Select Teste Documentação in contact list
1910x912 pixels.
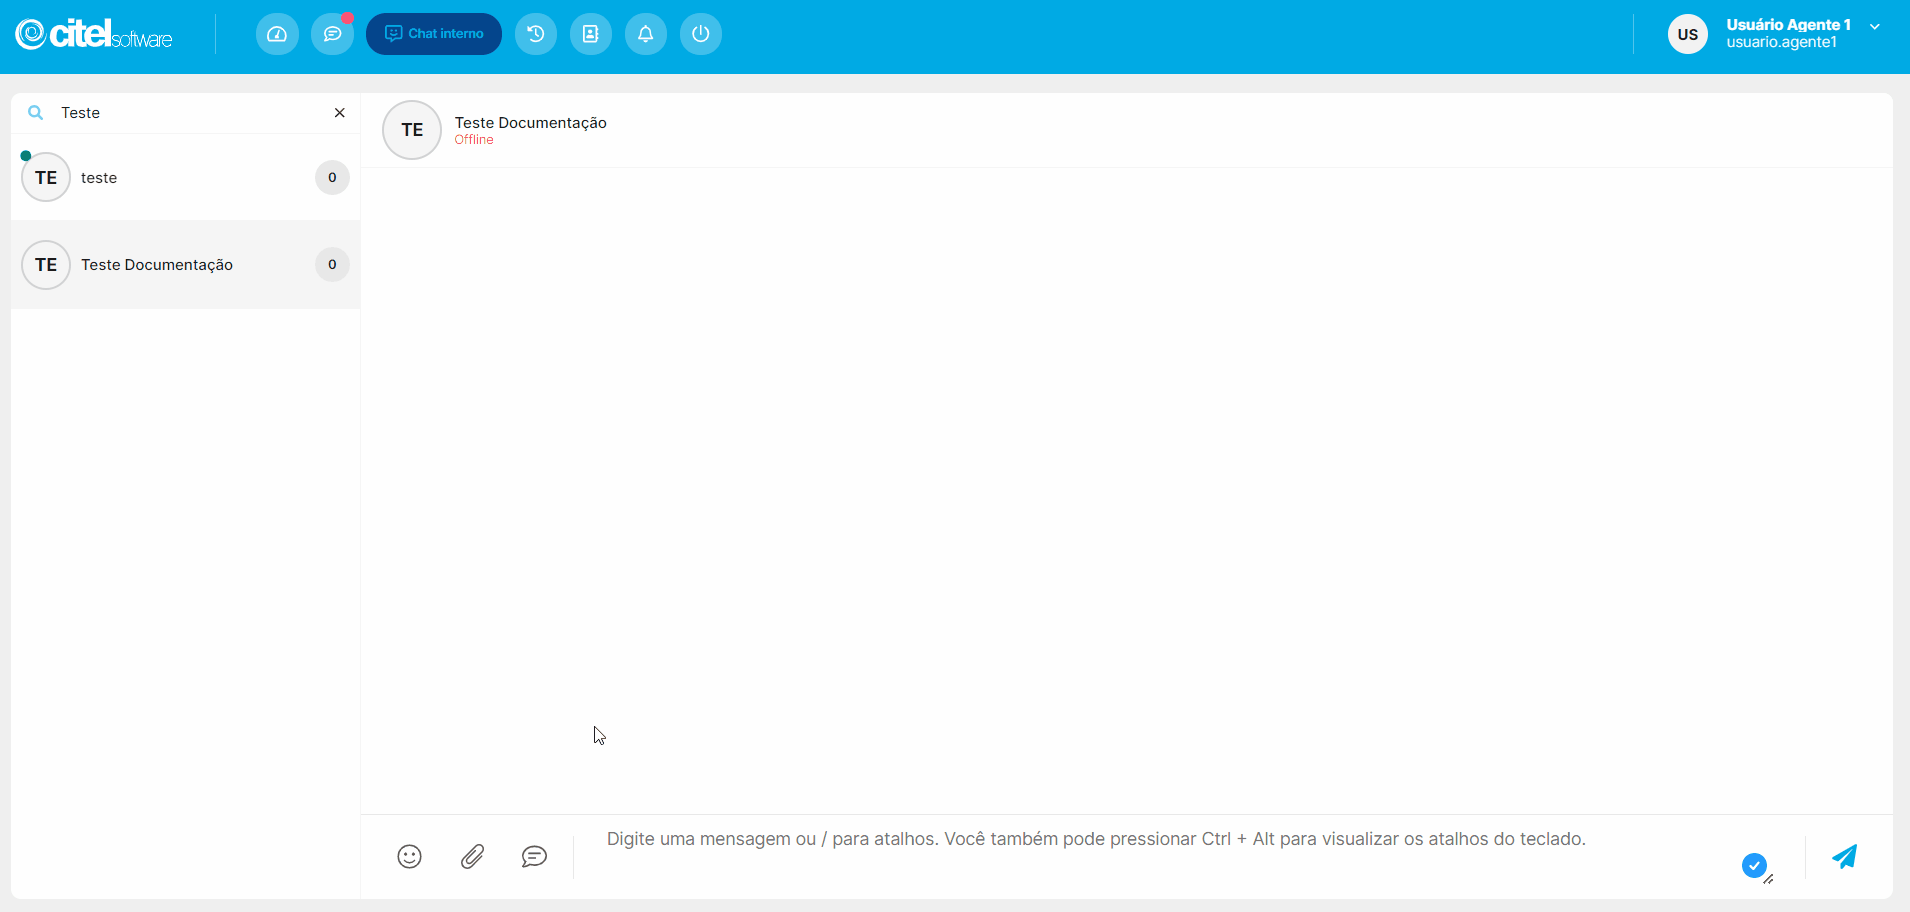coord(186,265)
